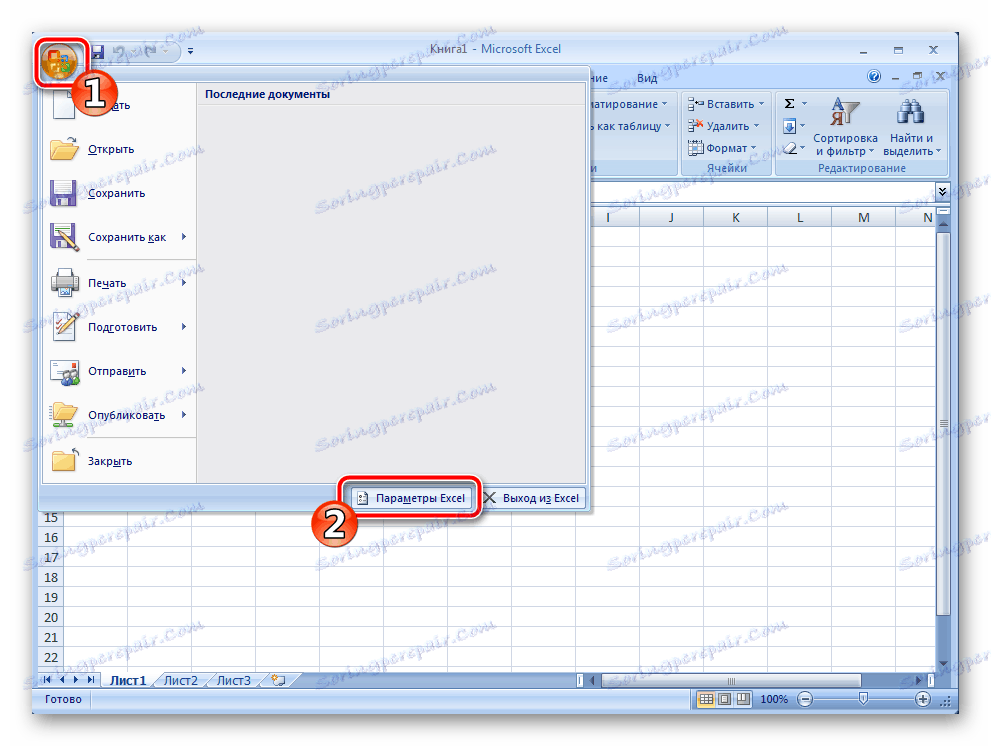
Task: Expand the Сохранить как submenu arrow
Action: click(x=184, y=237)
